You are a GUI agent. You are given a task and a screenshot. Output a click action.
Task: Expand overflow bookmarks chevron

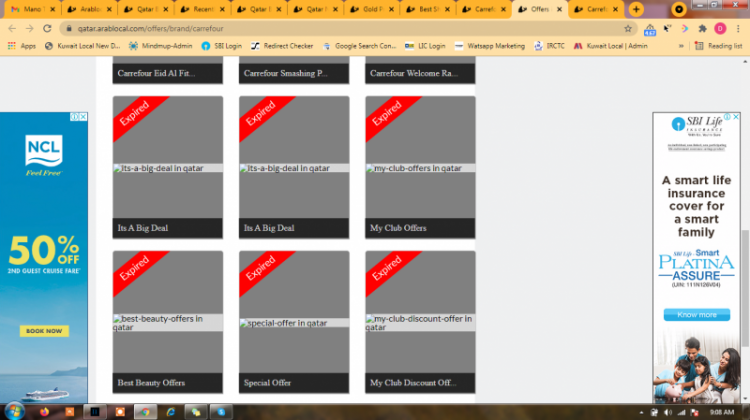[x=681, y=46]
